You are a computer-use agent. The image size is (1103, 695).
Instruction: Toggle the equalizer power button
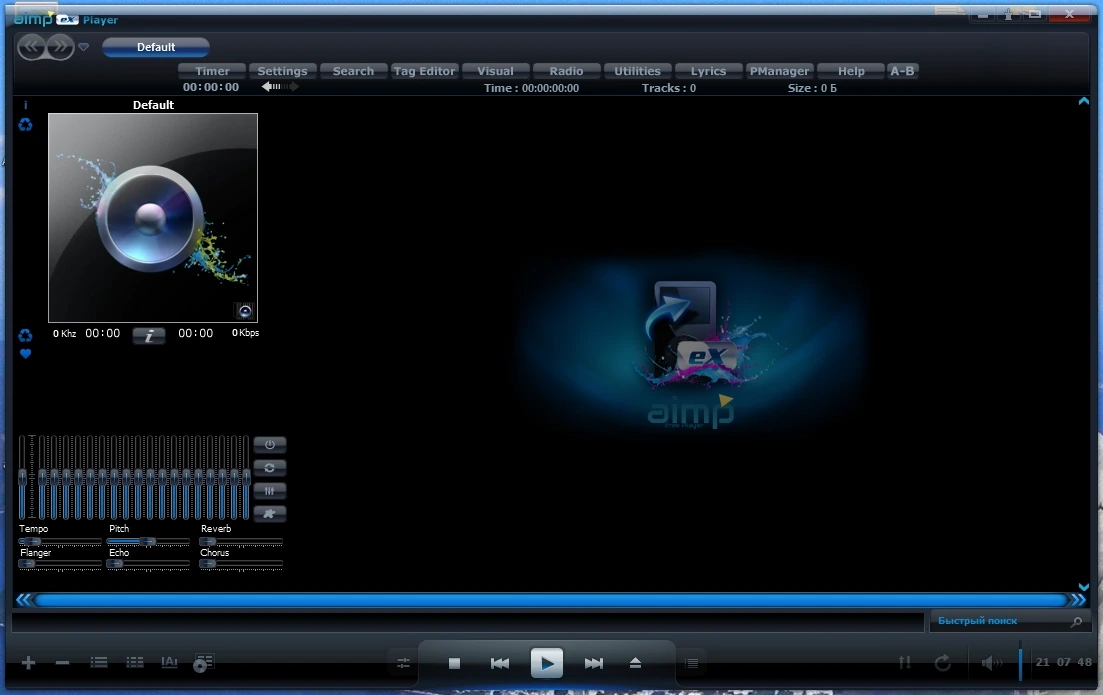tap(269, 445)
